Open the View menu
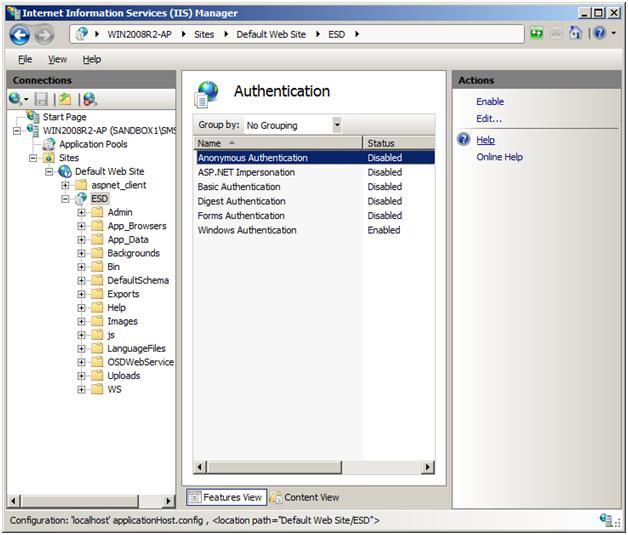Viewport: 628px width, 535px height. pyautogui.click(x=57, y=59)
